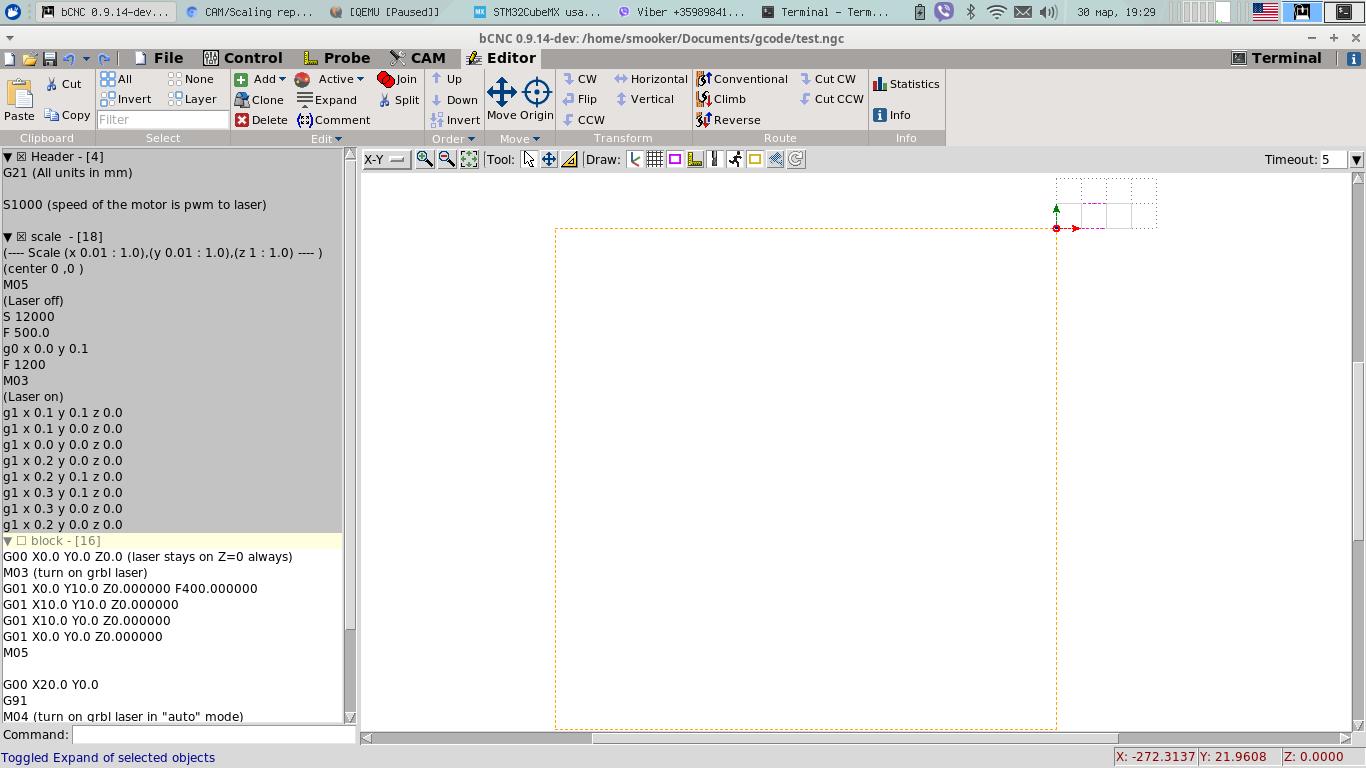
Task: Open the Statistics info tool
Action: coord(906,84)
